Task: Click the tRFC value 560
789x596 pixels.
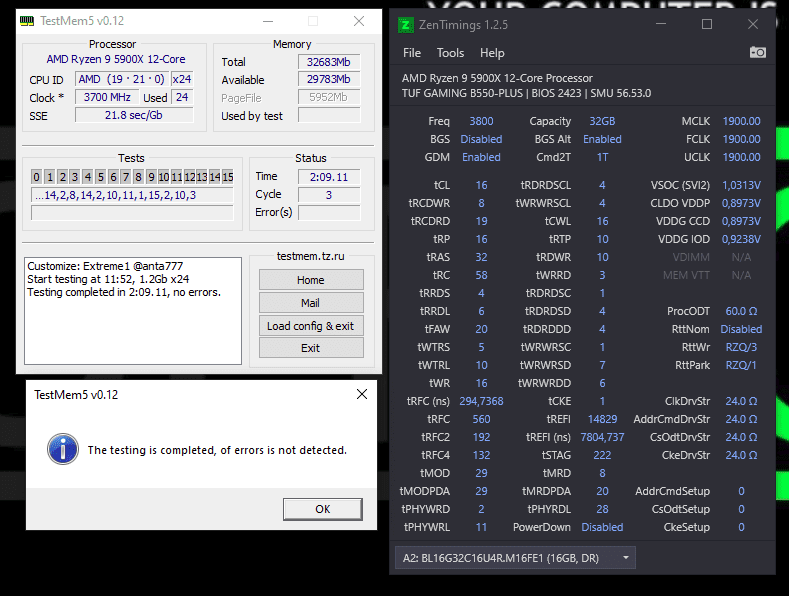Action: (x=482, y=419)
